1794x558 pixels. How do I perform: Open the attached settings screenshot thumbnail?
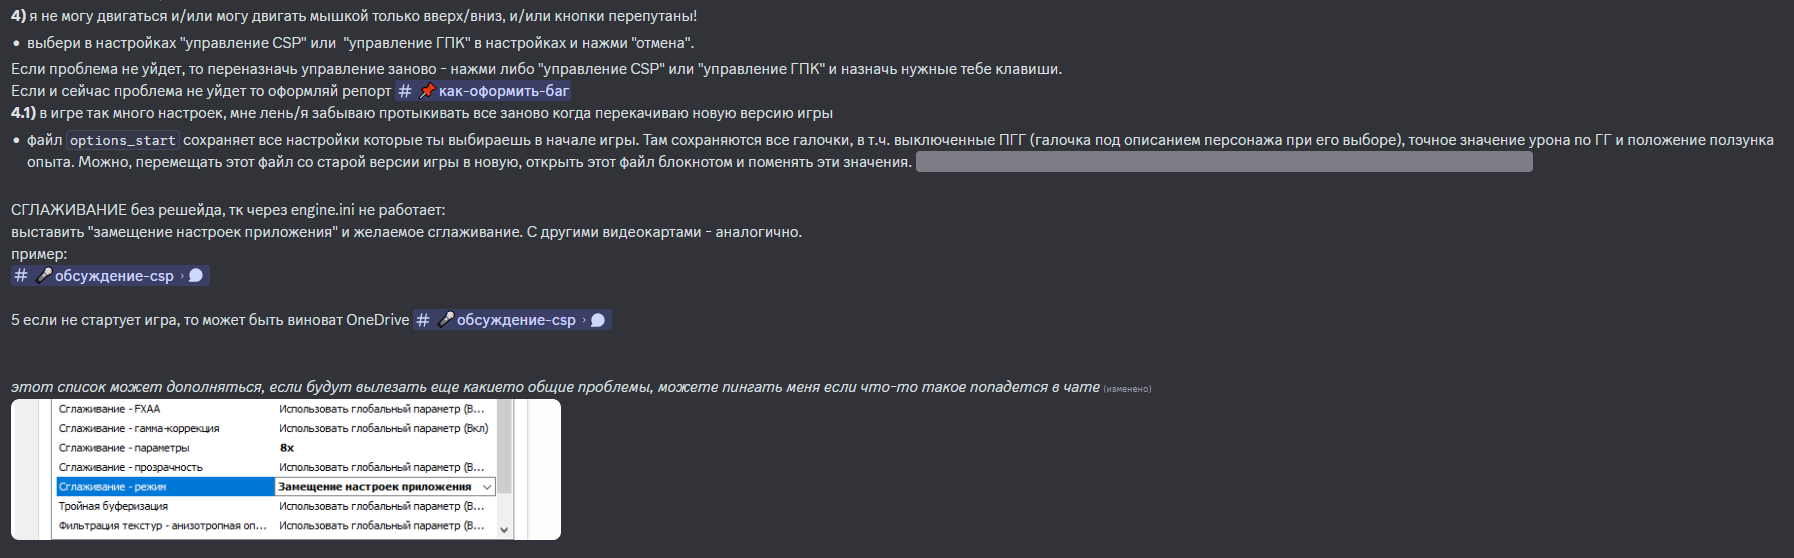(286, 469)
